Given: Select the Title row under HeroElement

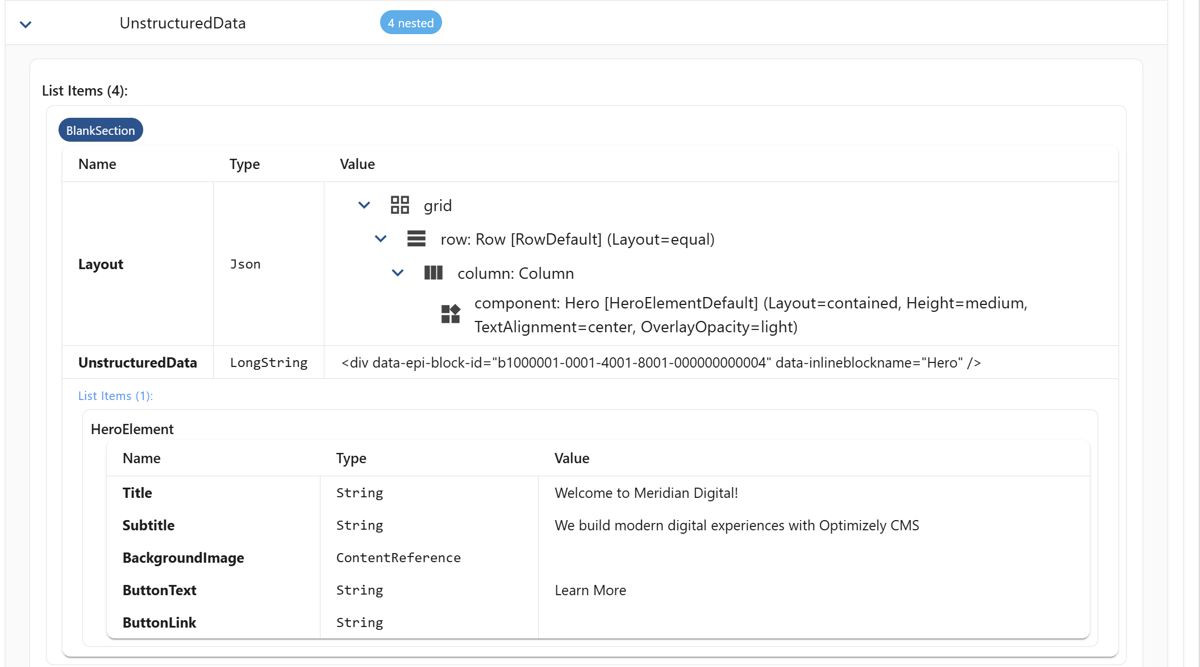Looking at the screenshot, I should pyautogui.click(x=135, y=492).
